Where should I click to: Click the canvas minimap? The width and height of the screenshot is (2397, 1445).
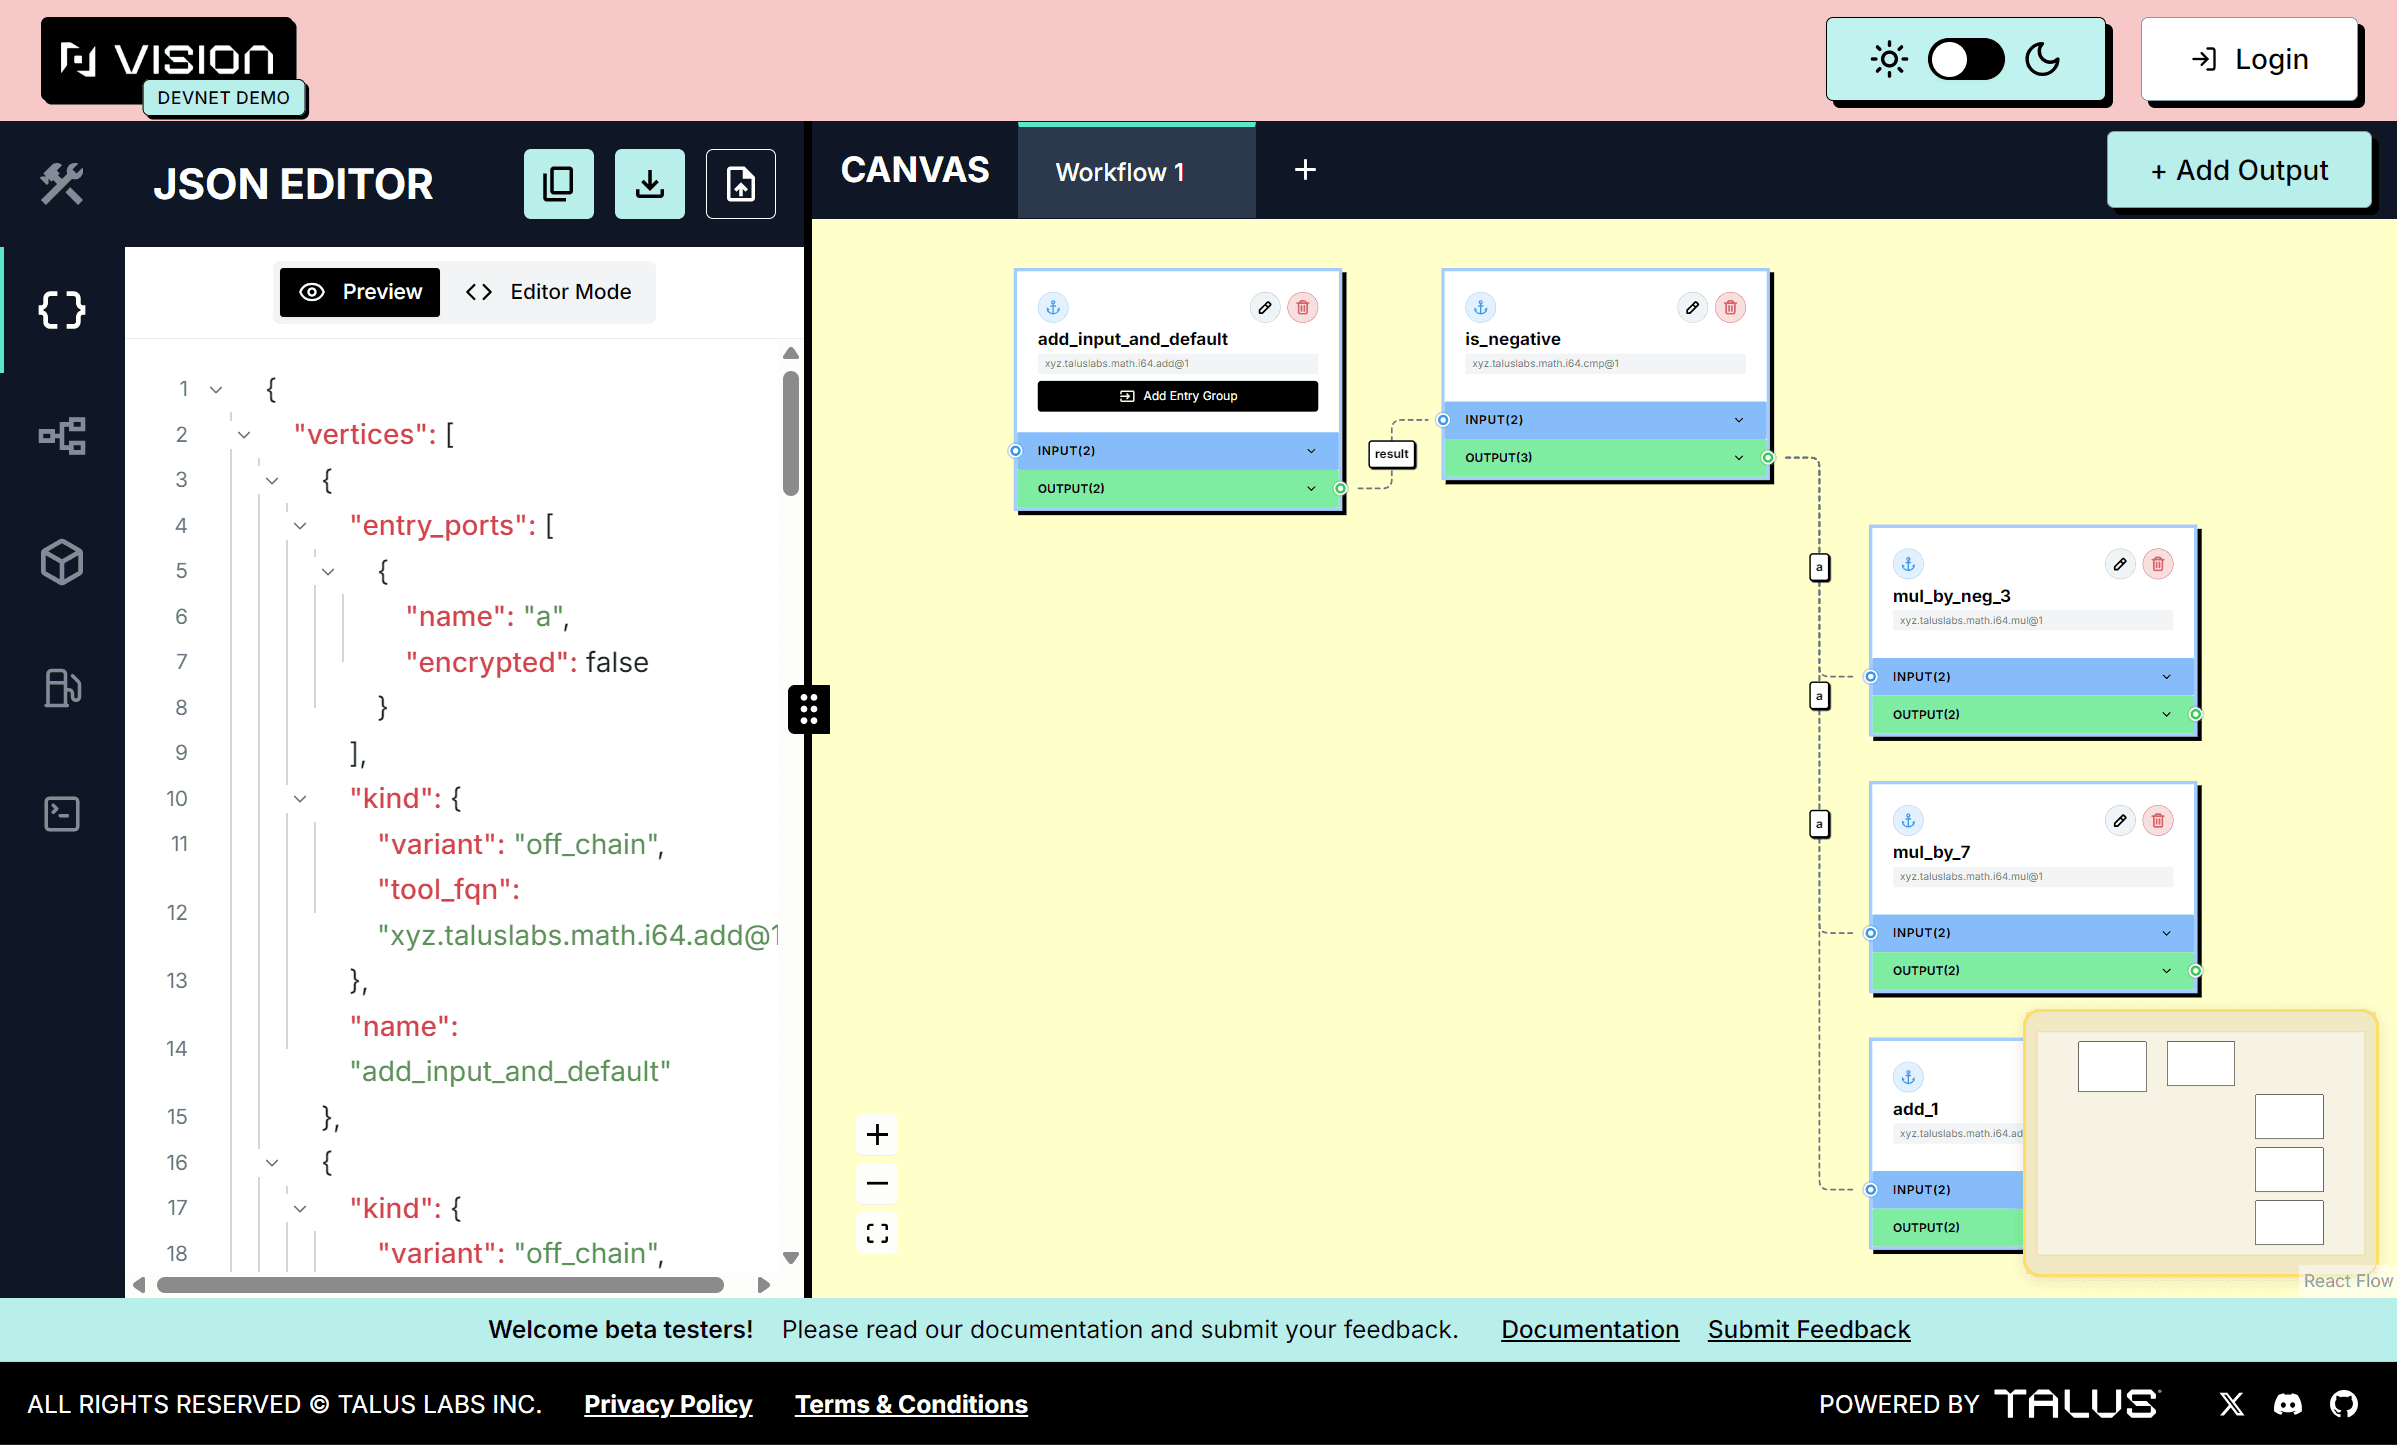pyautogui.click(x=2200, y=1143)
